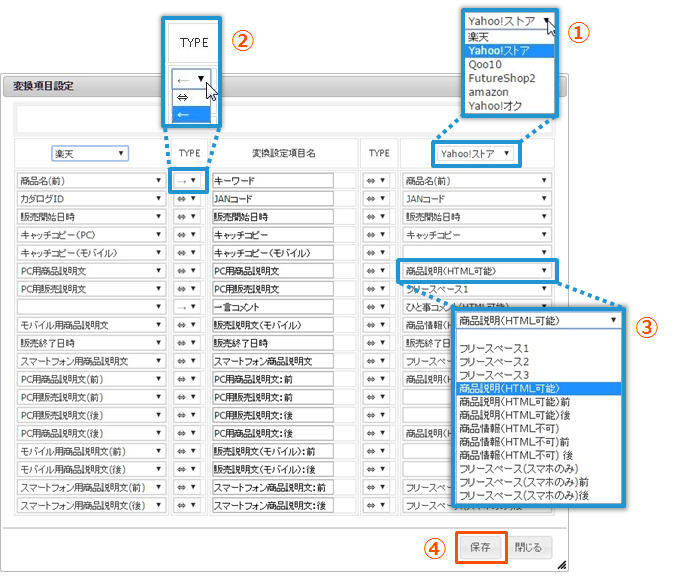The image size is (674, 576).
Task: Open empty Yahoo dropdown in キャッチコピー(モバイル) row
Action: pos(477,253)
